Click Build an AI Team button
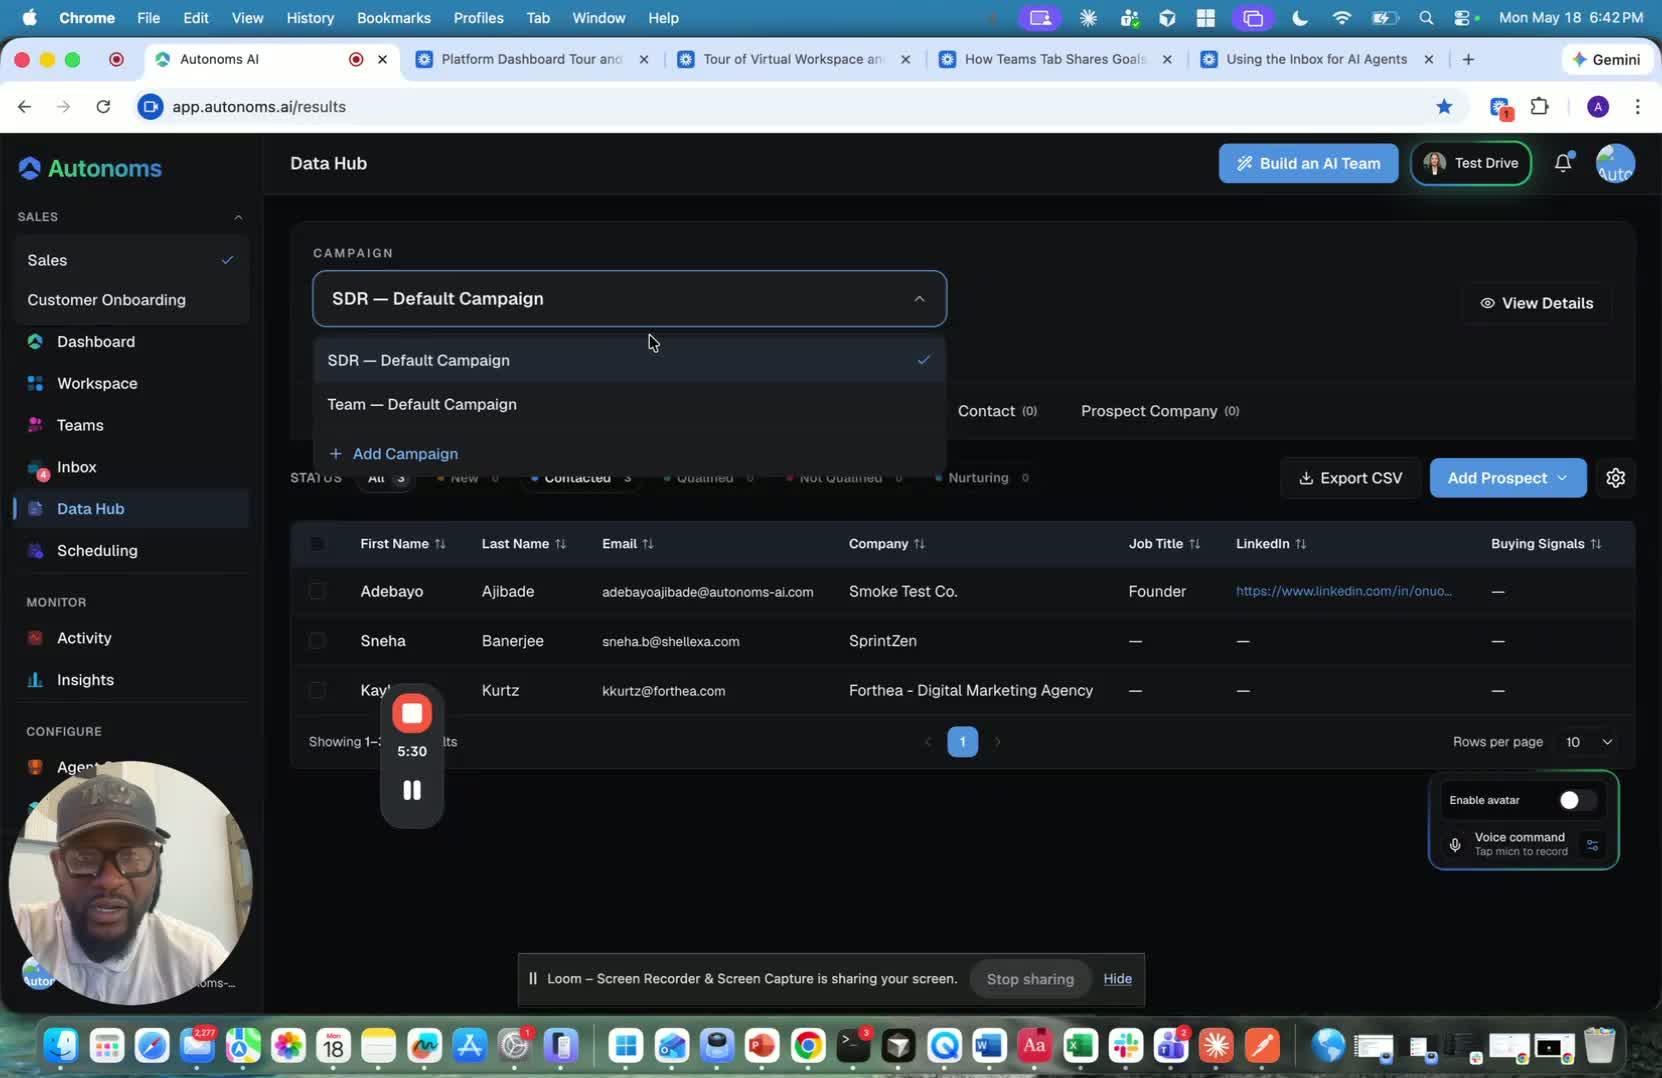Screen dimensions: 1662x1078 coord(1308,163)
